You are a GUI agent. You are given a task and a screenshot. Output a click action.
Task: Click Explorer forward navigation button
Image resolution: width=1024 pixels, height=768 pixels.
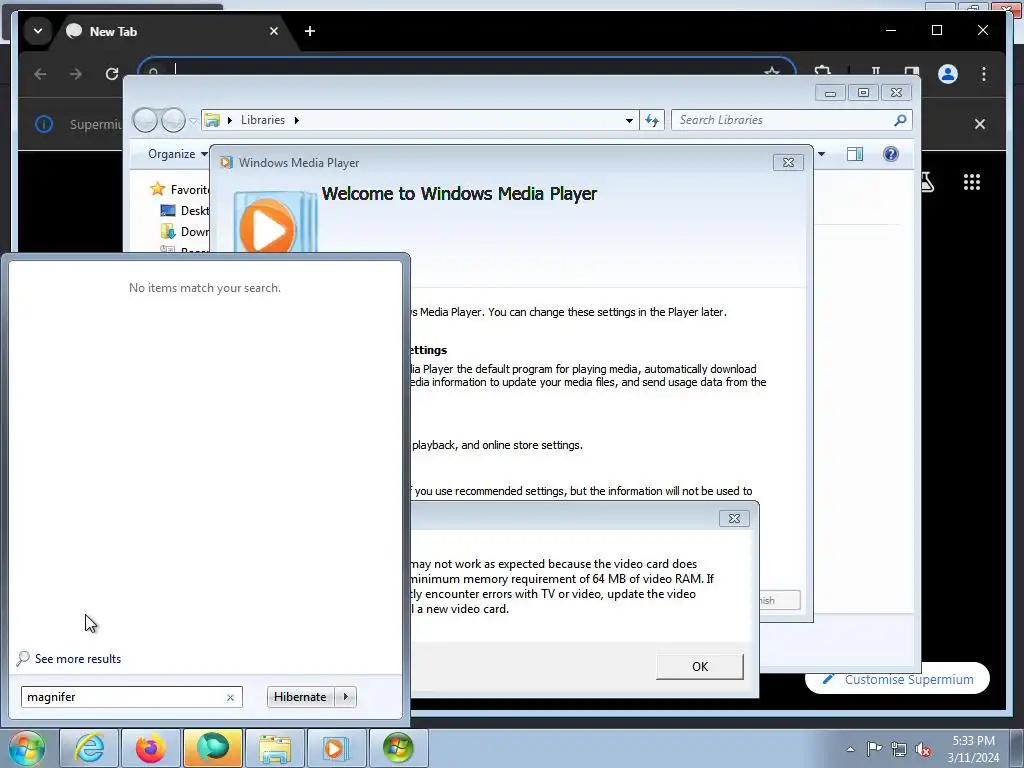173,120
